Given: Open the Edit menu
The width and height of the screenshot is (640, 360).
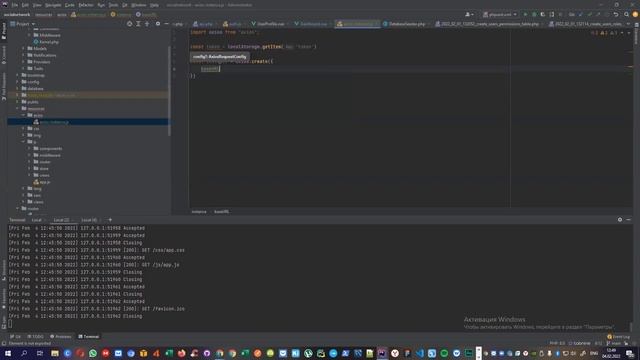Looking at the screenshot, I should coord(25,5).
